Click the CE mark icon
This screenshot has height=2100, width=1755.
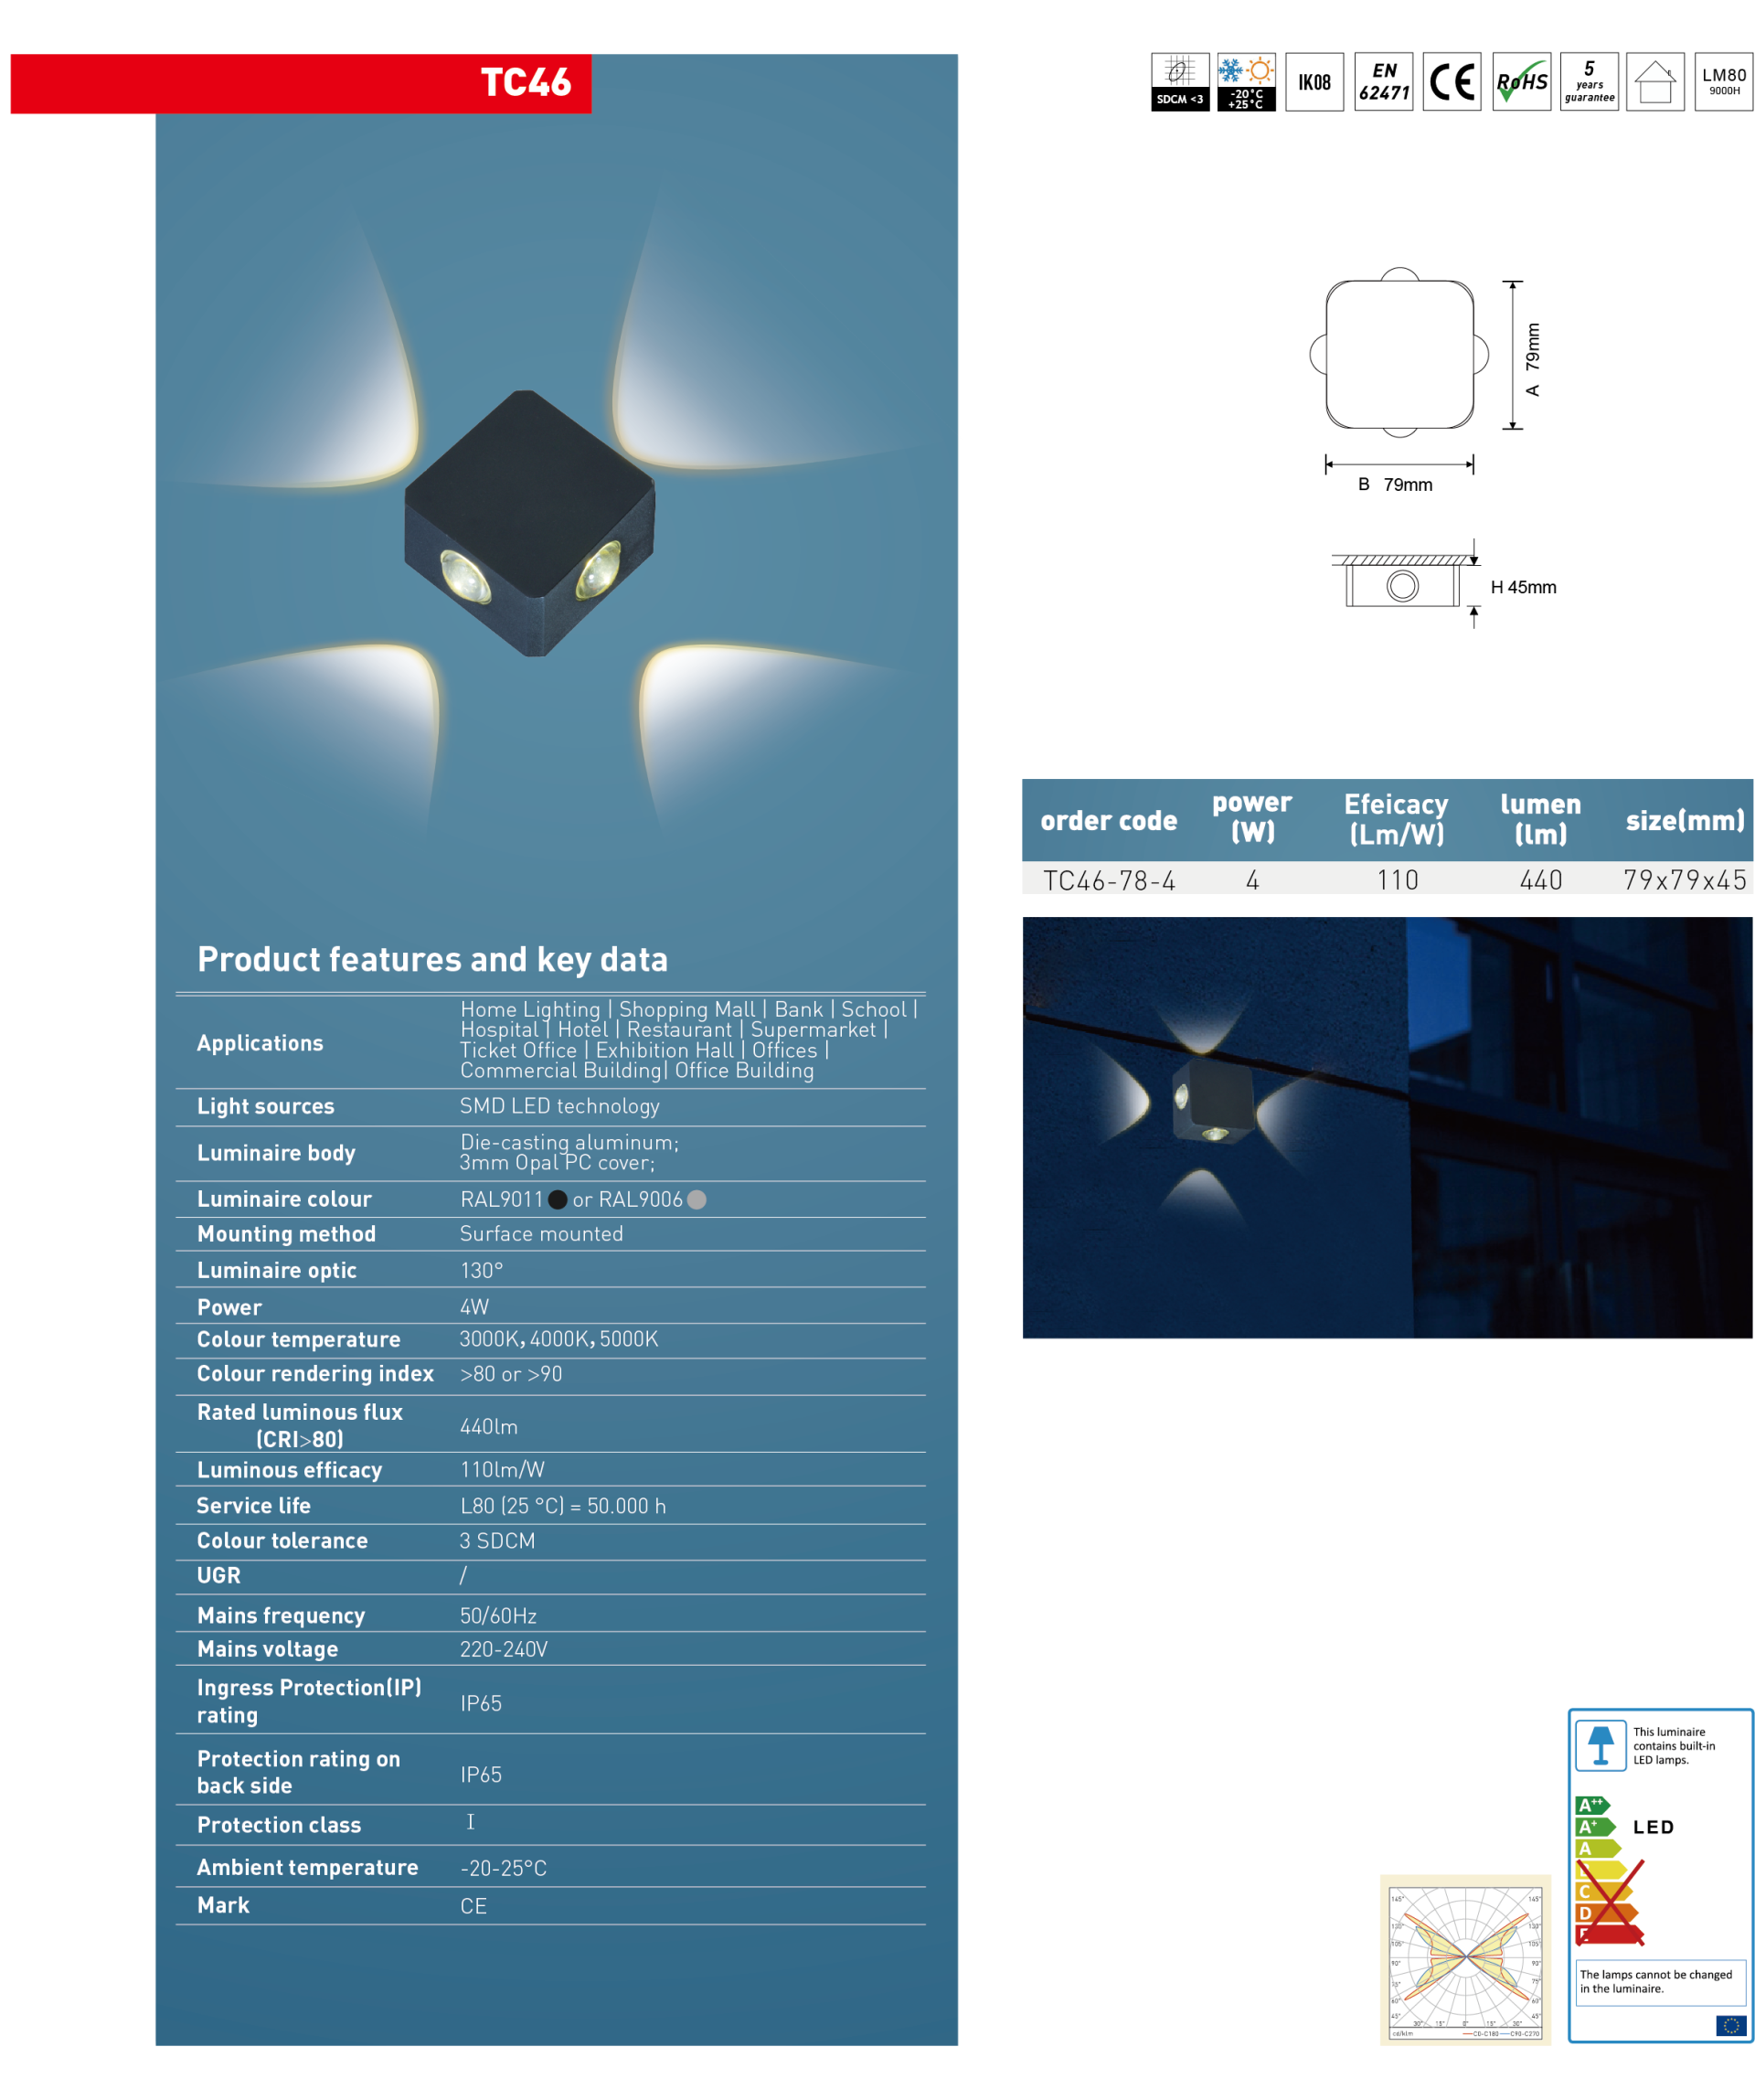coord(1452,82)
